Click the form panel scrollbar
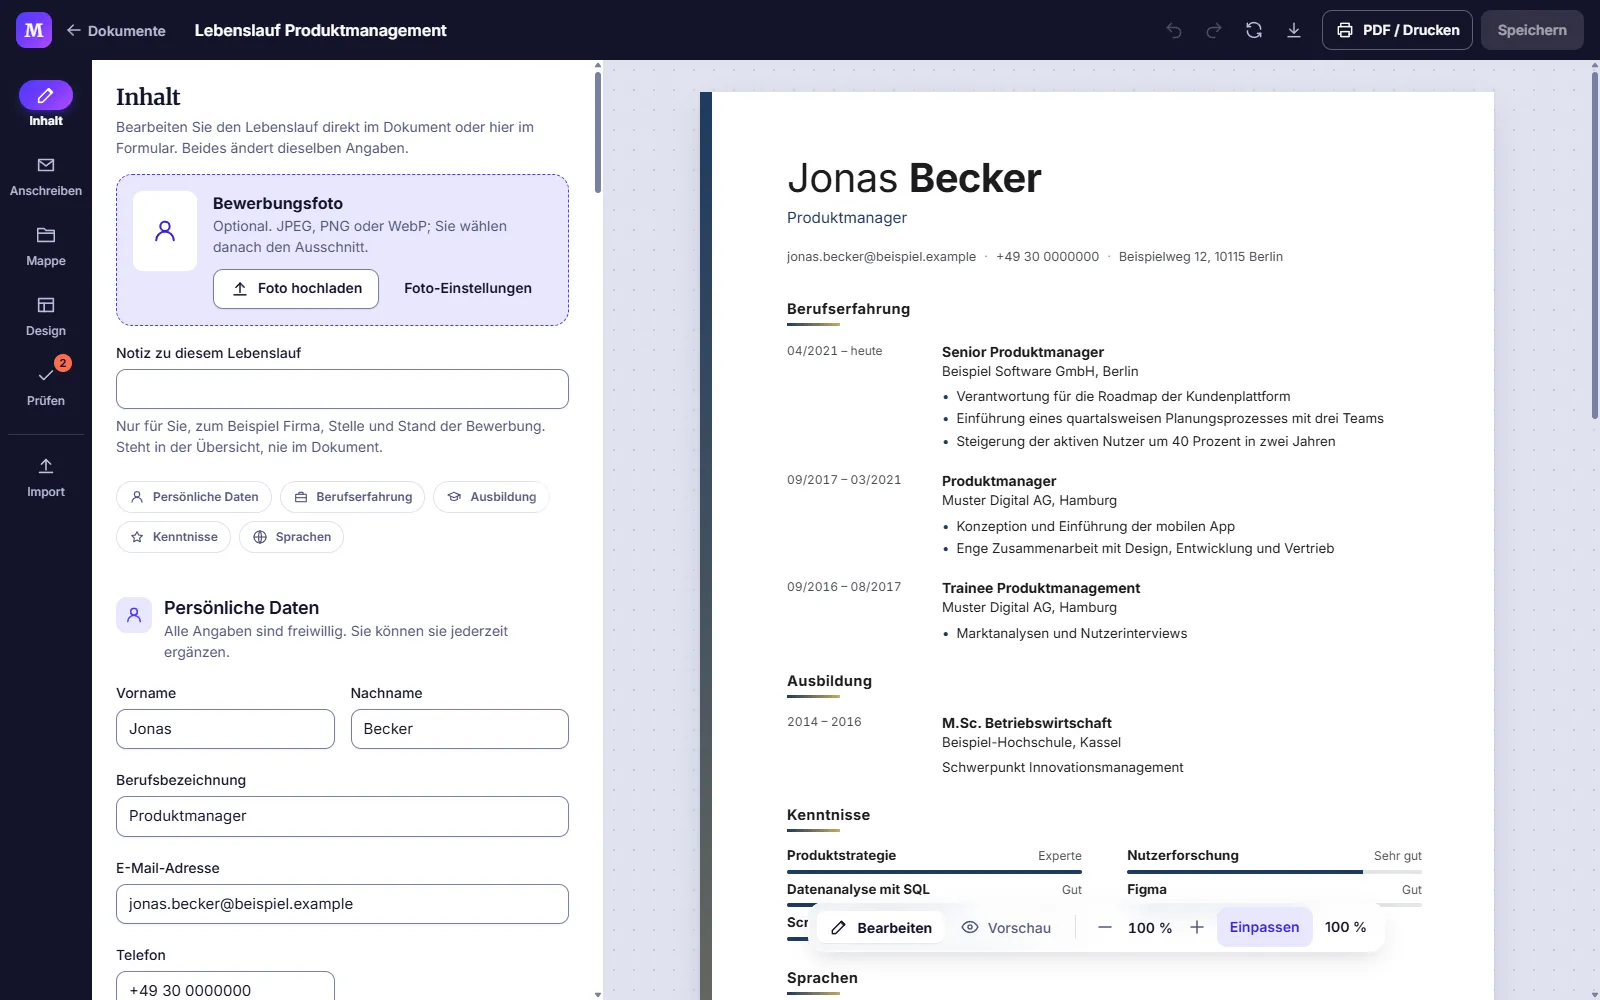The image size is (1600, 1000). pos(598,130)
